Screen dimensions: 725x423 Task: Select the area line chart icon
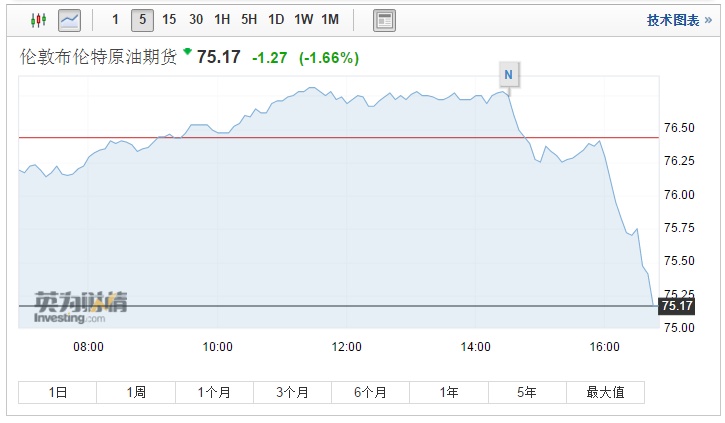pos(69,20)
